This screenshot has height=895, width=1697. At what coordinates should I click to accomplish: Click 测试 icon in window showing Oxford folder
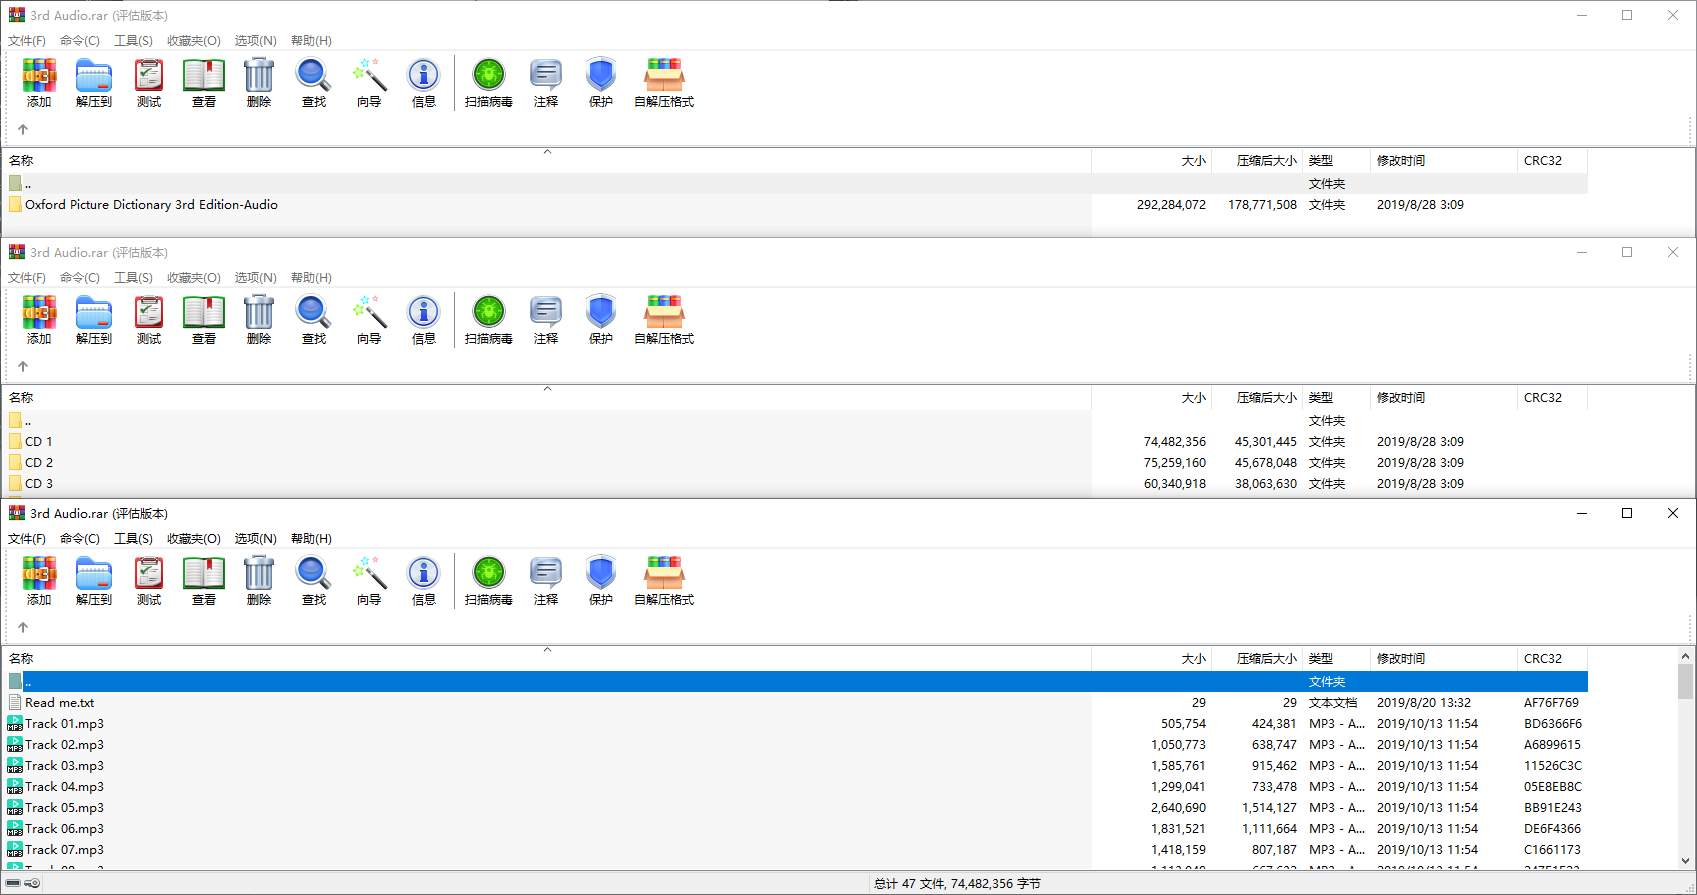(x=149, y=83)
